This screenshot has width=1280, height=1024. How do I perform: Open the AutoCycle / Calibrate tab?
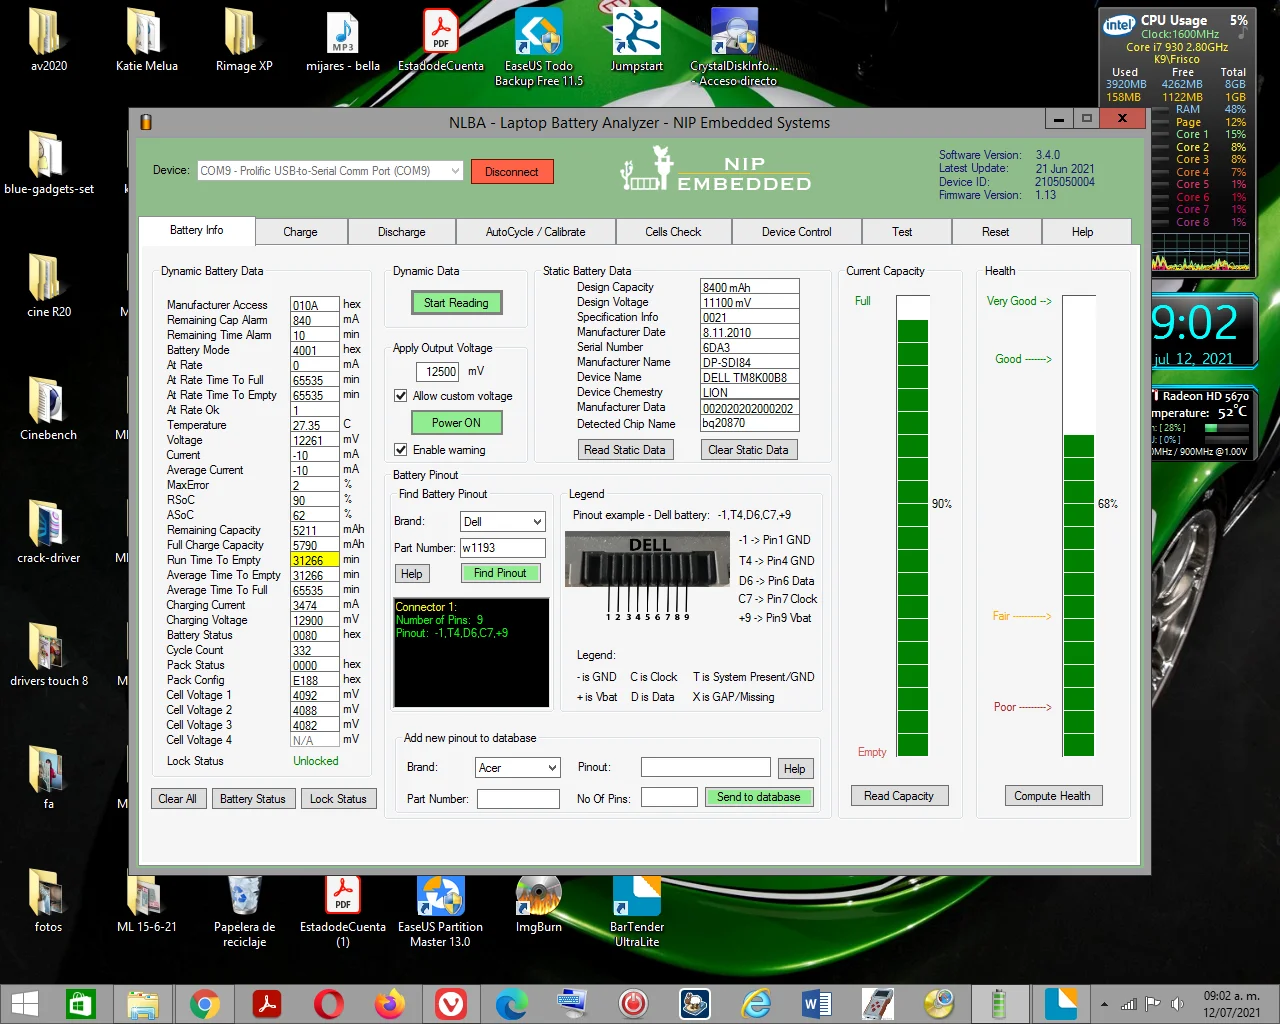536,232
